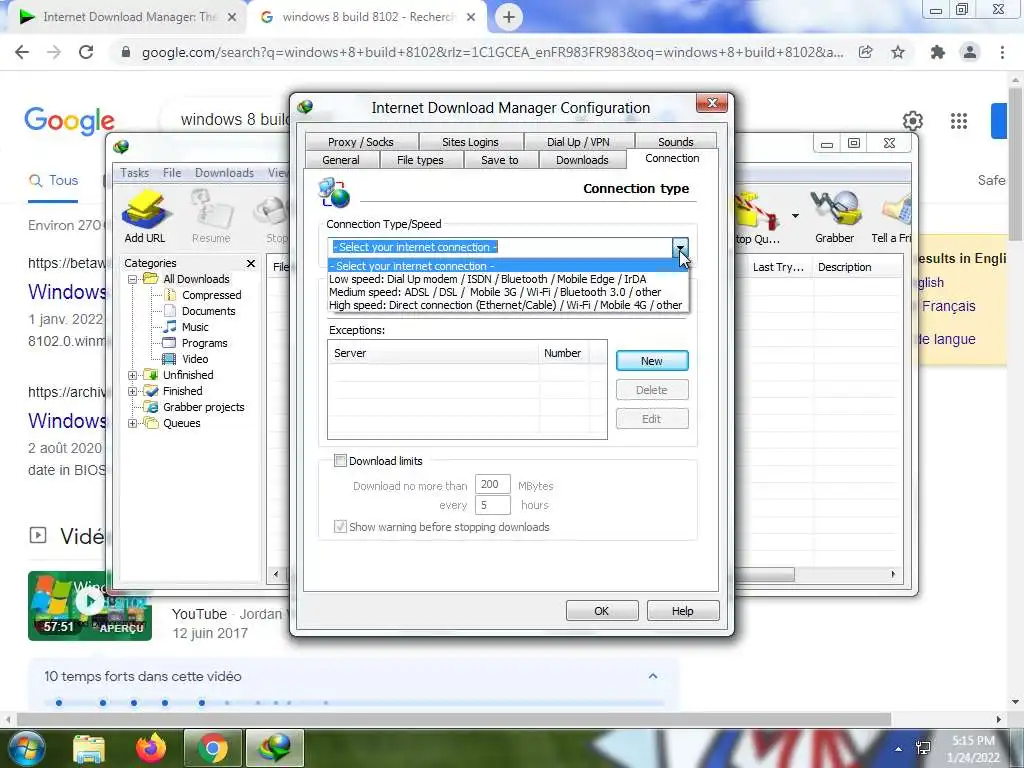Screen dimensions: 1024x768
Task: Click the Delete exceptions button
Action: 652,390
